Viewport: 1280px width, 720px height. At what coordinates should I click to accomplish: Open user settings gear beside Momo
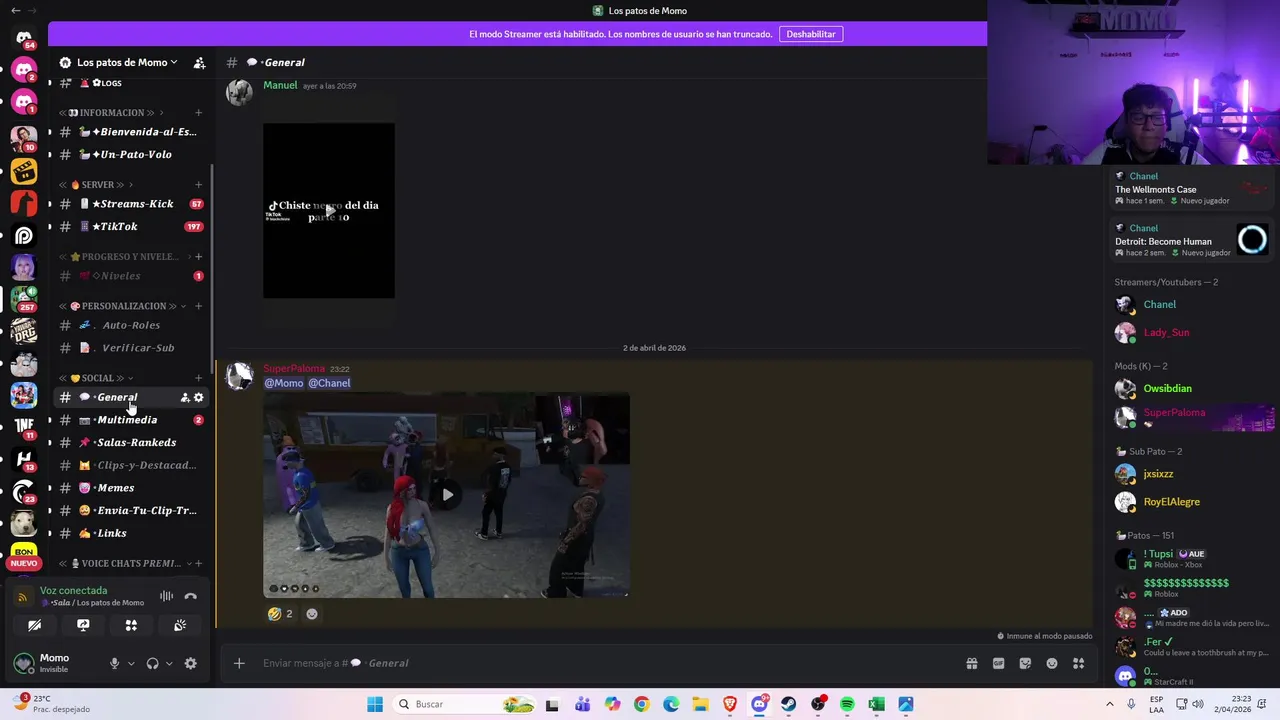190,663
